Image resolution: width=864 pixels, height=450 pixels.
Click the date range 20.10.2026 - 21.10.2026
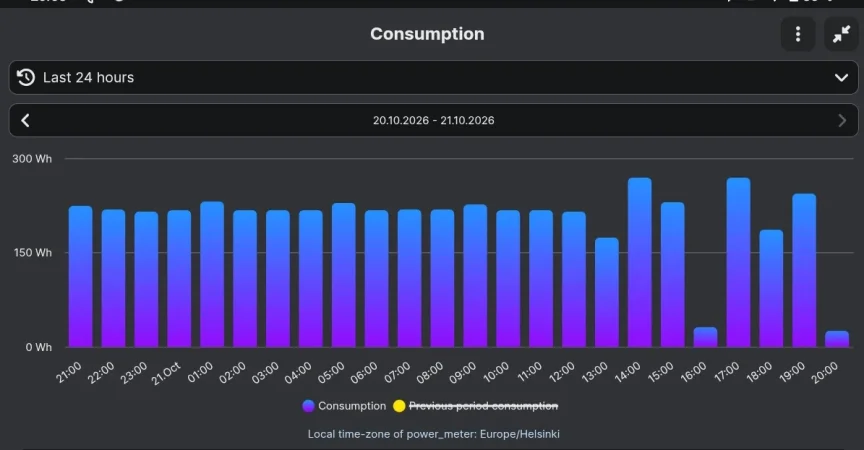click(434, 121)
